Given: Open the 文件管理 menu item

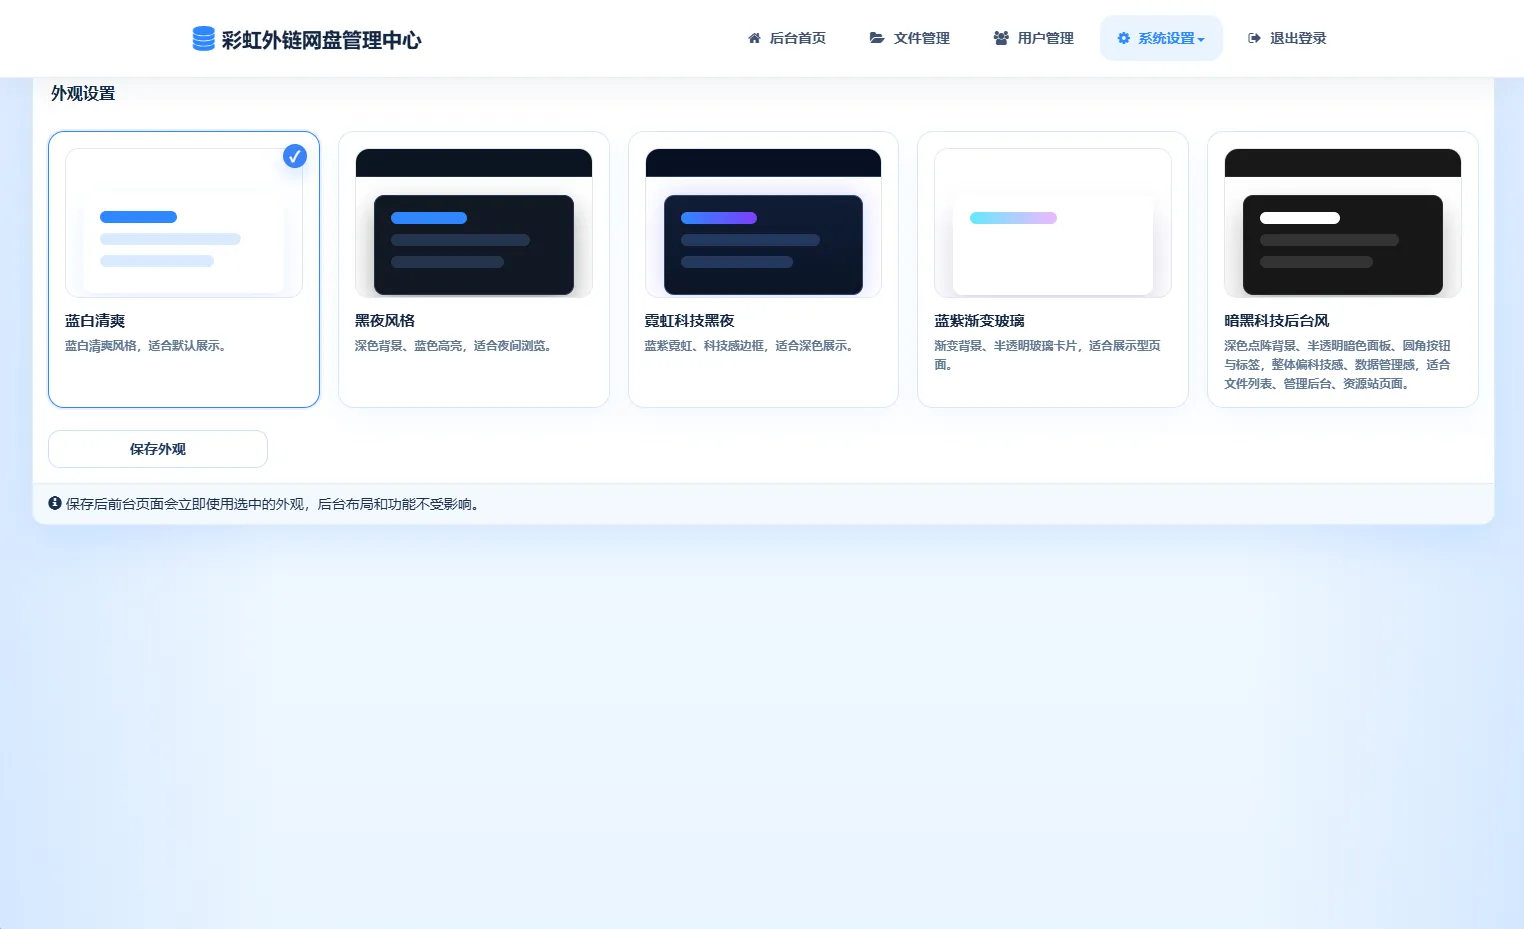Looking at the screenshot, I should click(910, 38).
